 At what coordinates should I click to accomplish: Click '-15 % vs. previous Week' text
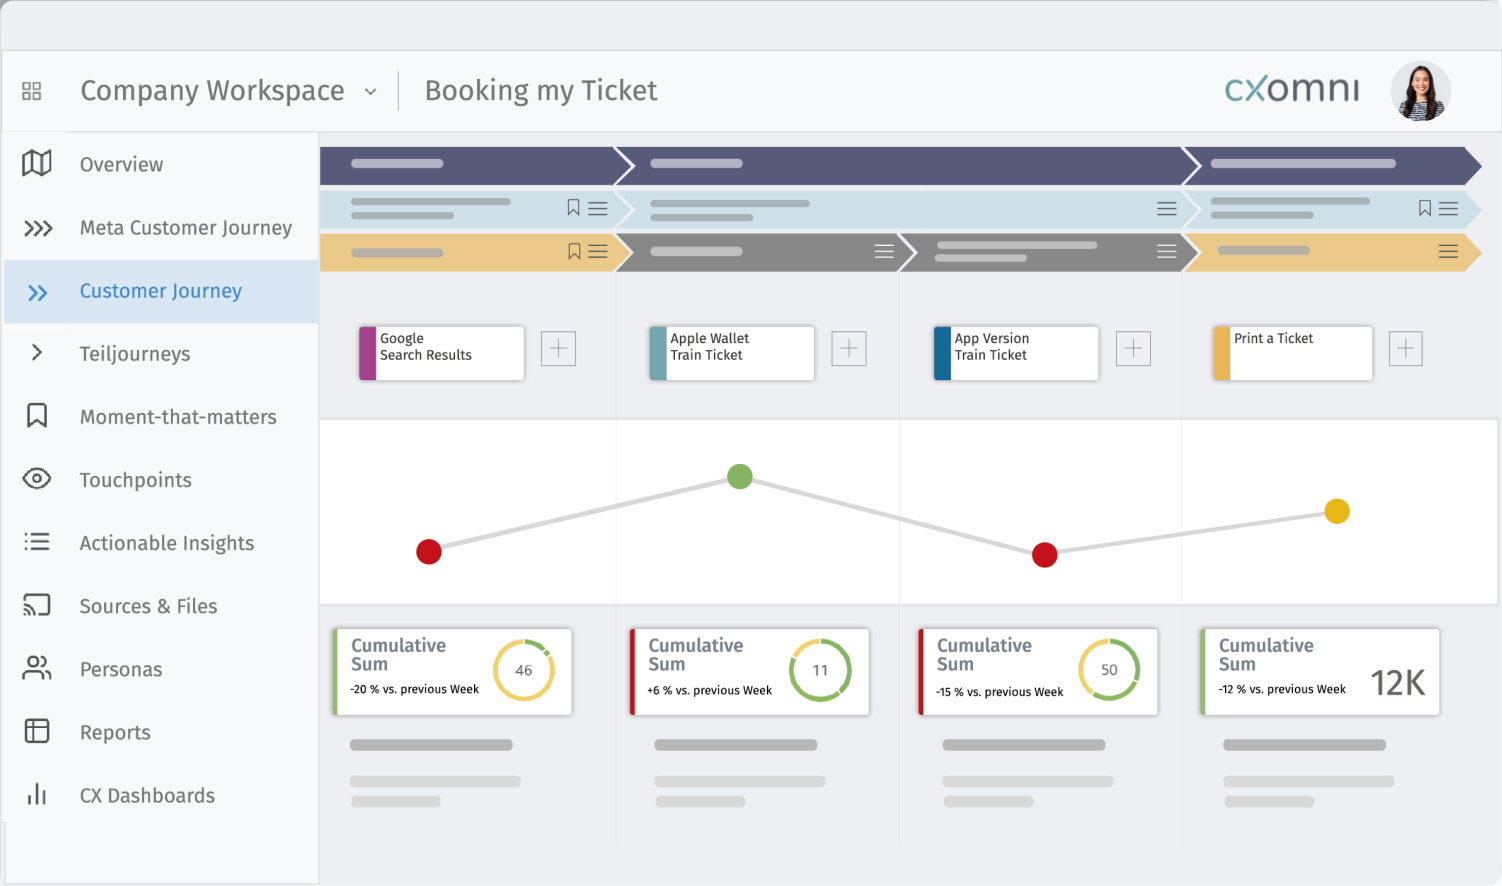(1000, 692)
